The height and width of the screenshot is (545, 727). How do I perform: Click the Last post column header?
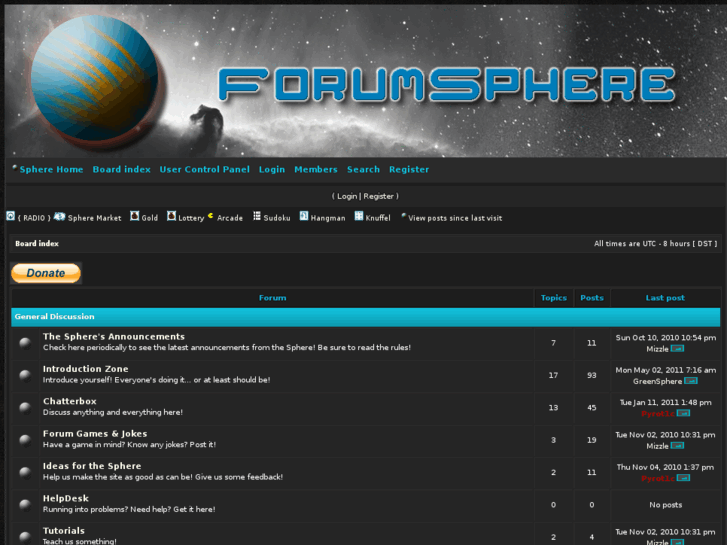coord(665,298)
